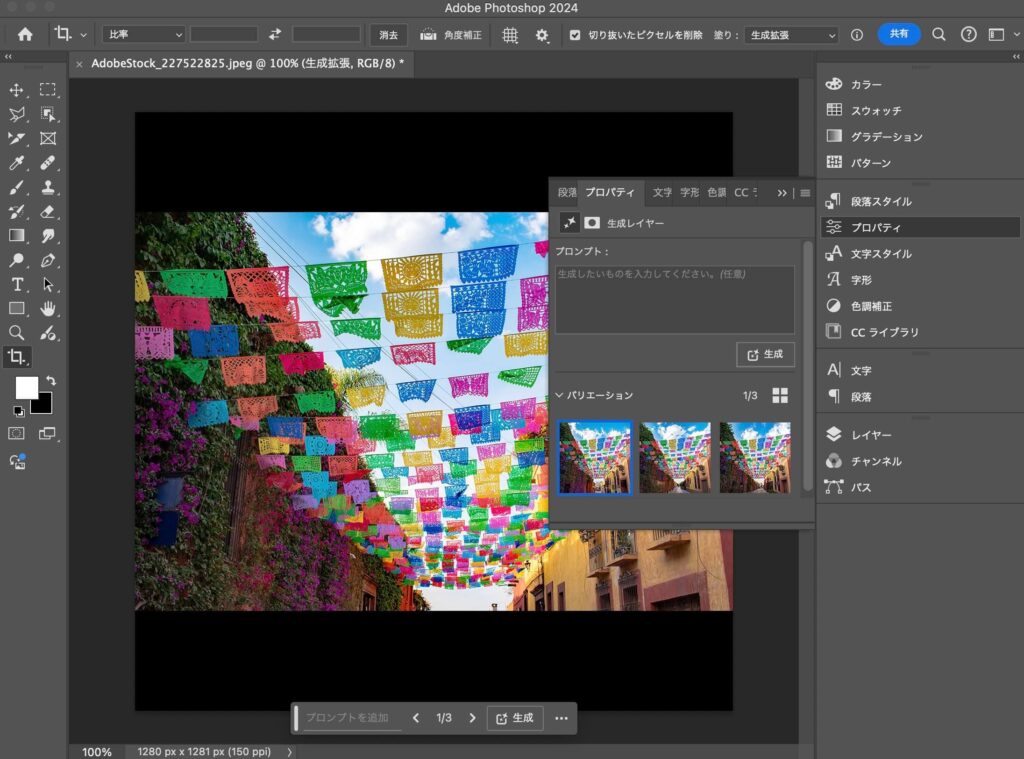Select the Hand tool

pos(48,308)
